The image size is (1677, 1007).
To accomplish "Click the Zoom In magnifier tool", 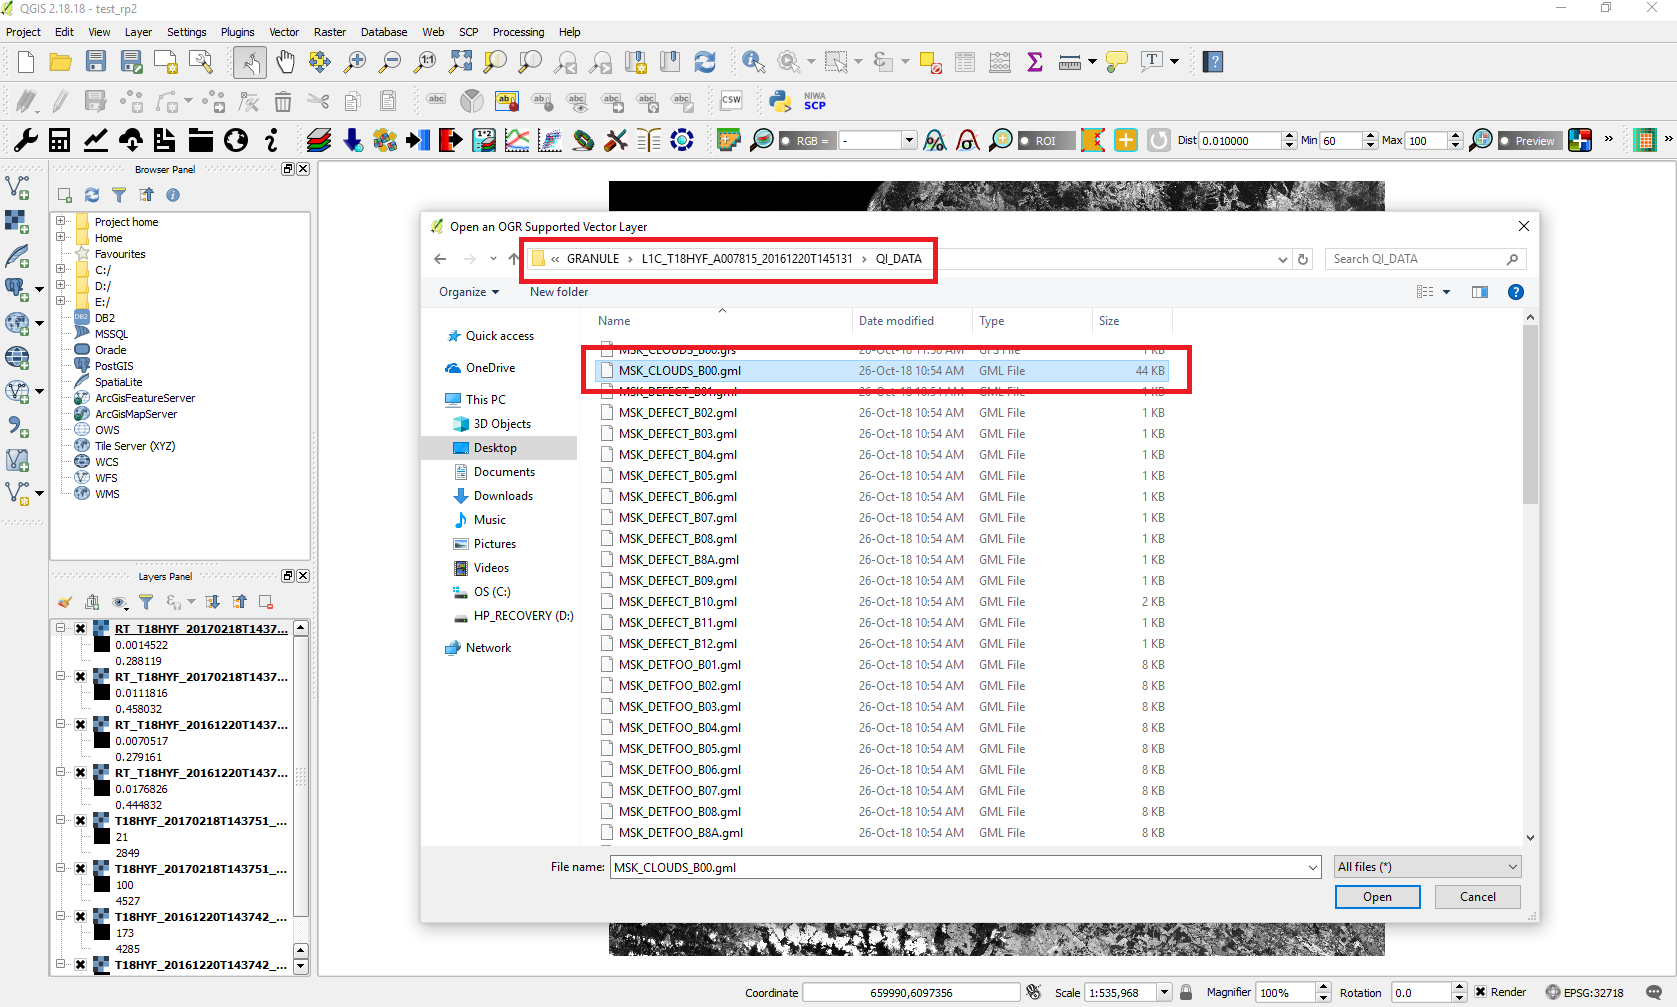I will [x=355, y=62].
